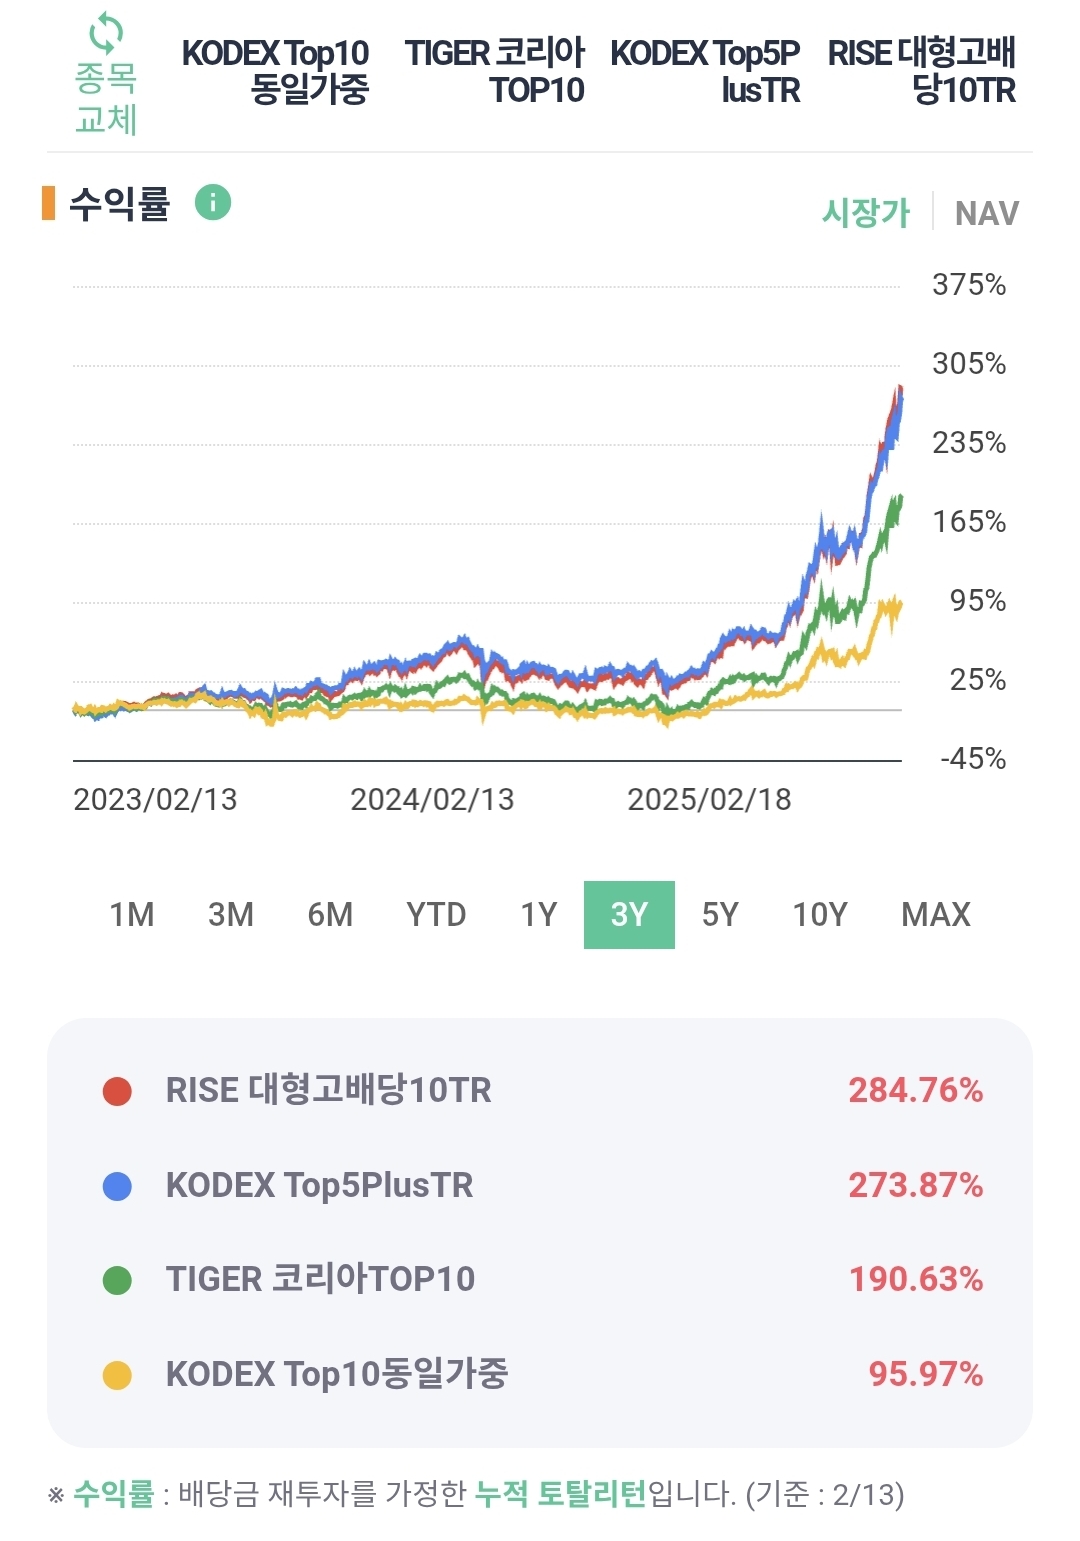Toggle the yellow KODEX Top10동일가중 legend dot

click(118, 1375)
